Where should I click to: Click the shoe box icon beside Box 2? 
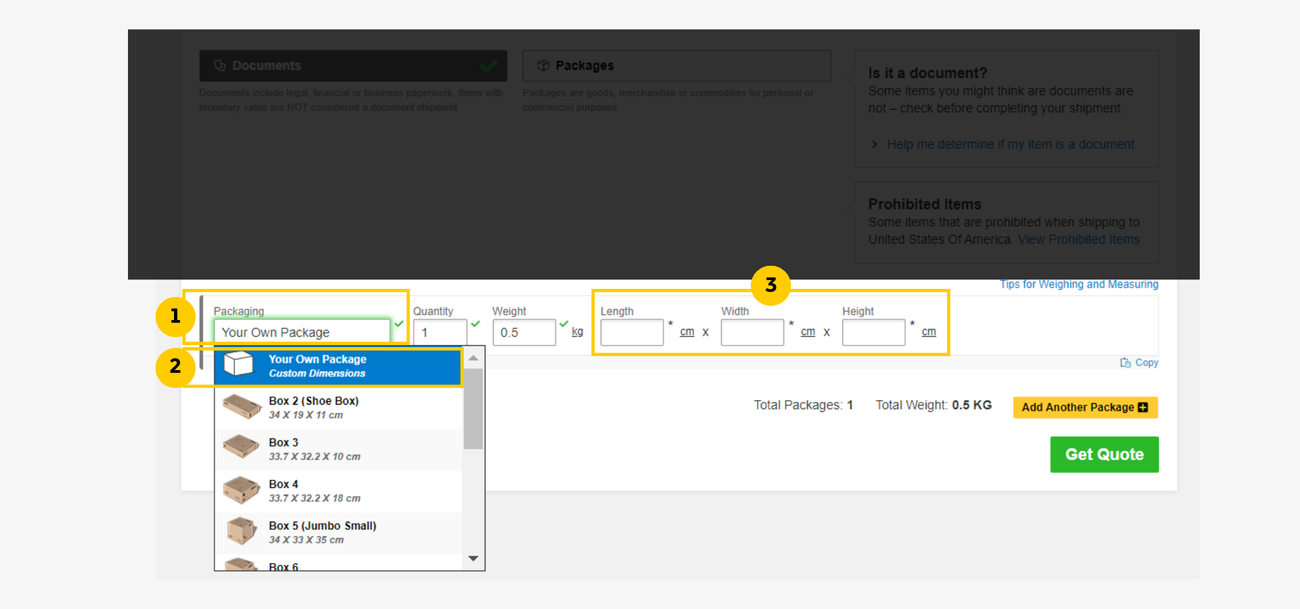pos(241,406)
